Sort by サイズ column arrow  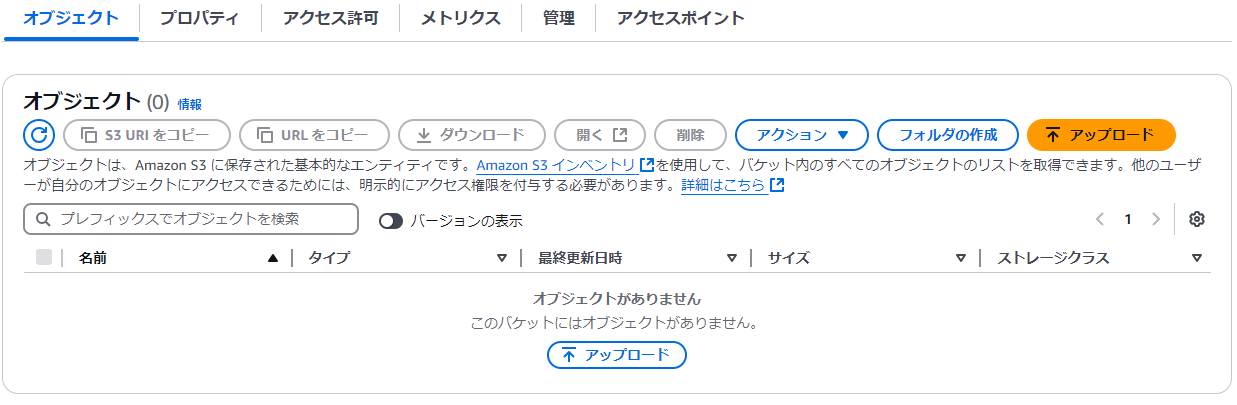(961, 258)
